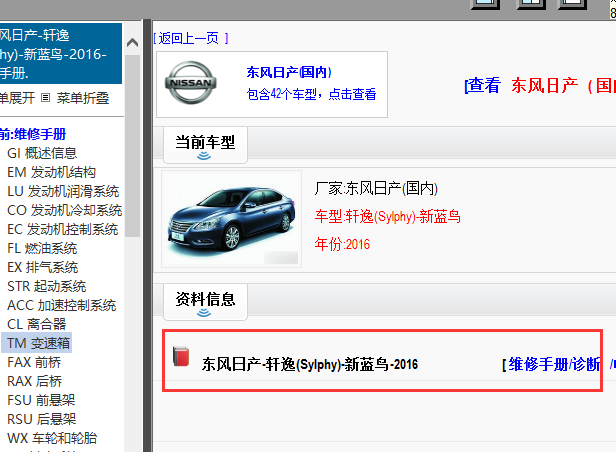Click the blue Sylphy car thumbnail
Image resolution: width=616 pixels, height=452 pixels.
point(232,219)
